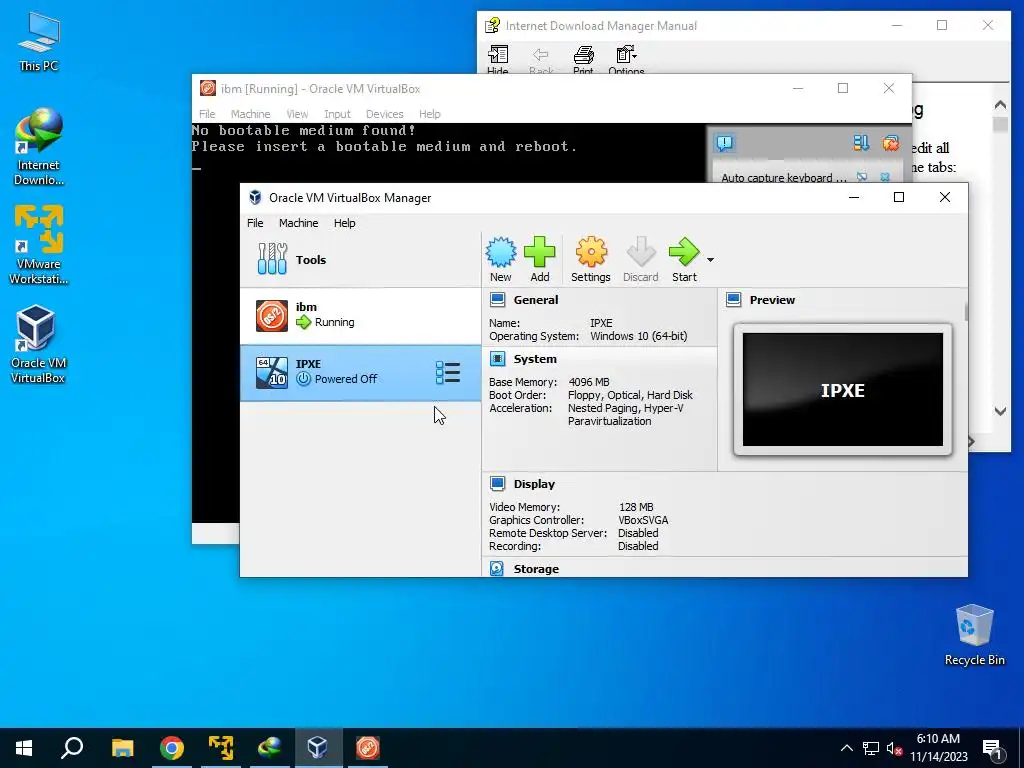
Task: Click ibm VM window title bar icon
Action: click(x=208, y=88)
